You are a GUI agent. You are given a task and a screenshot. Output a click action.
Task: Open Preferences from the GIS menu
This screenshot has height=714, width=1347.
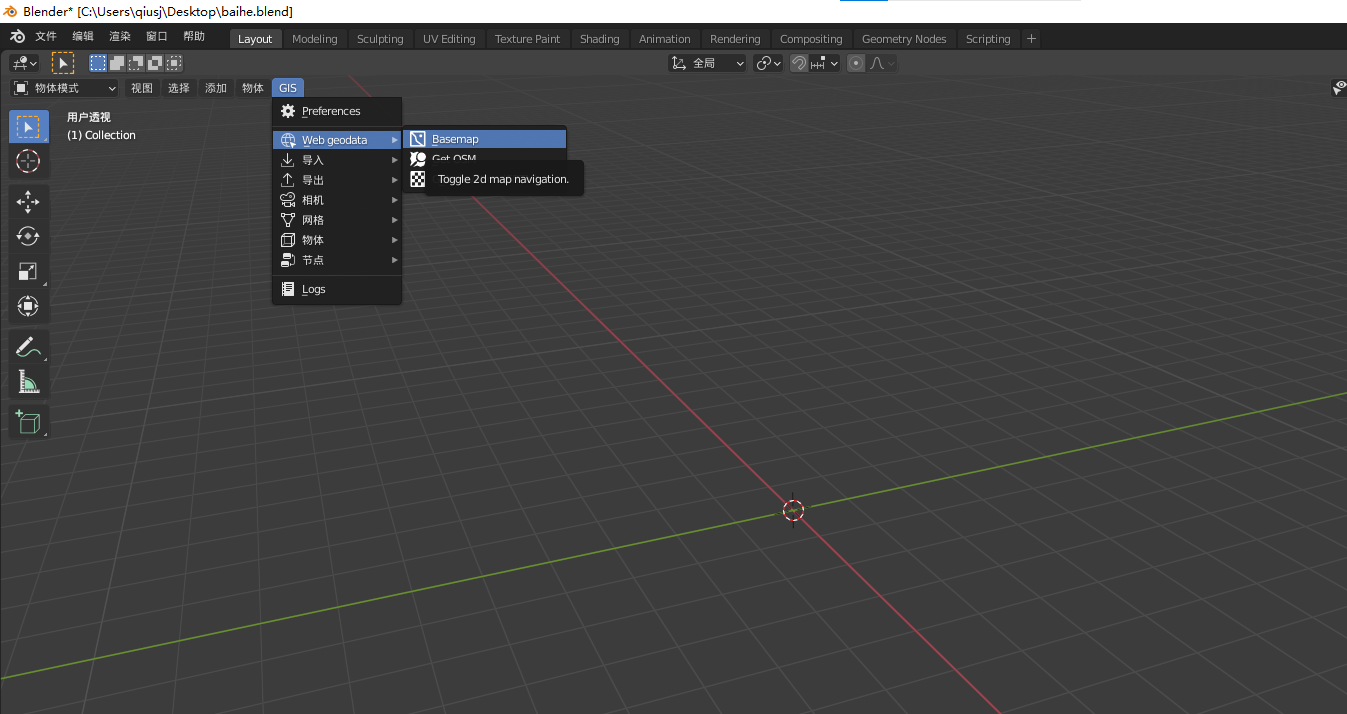pos(331,111)
